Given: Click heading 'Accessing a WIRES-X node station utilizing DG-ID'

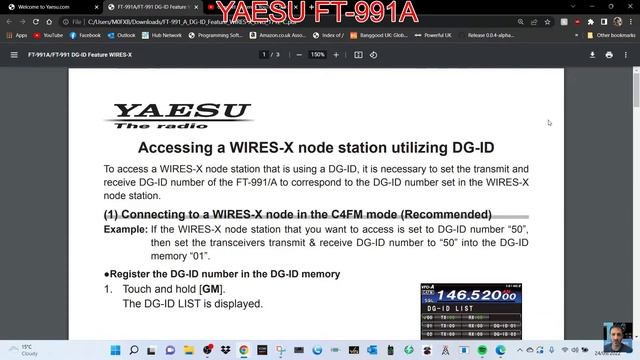Looking at the screenshot, I should point(316,147).
